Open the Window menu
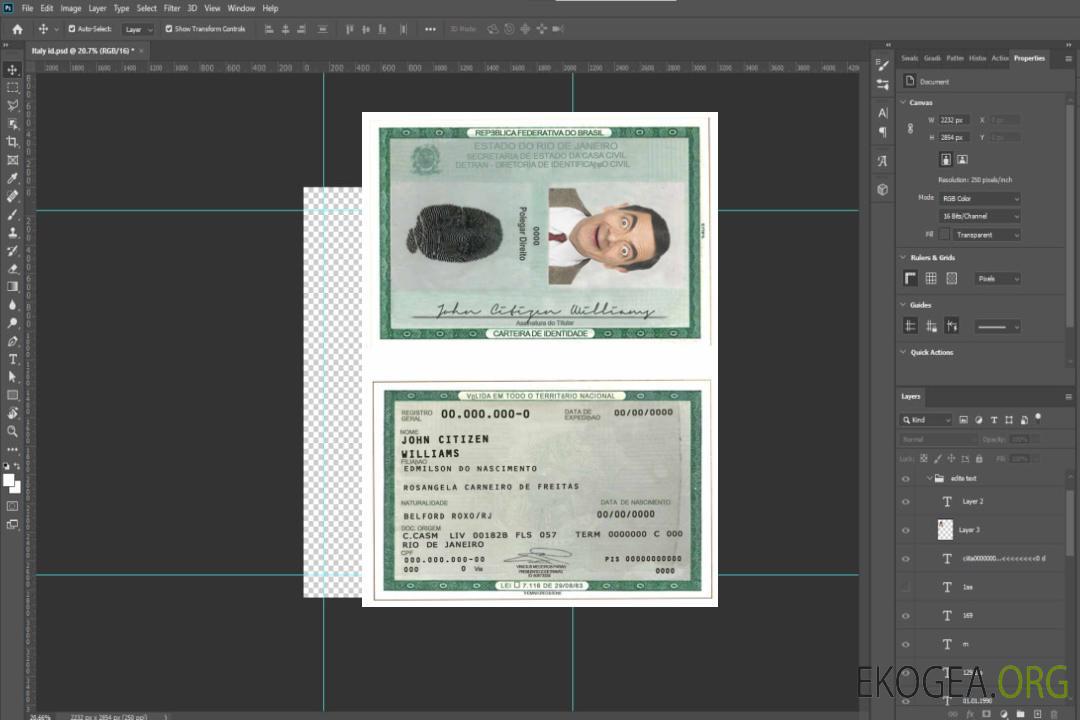 click(x=241, y=8)
